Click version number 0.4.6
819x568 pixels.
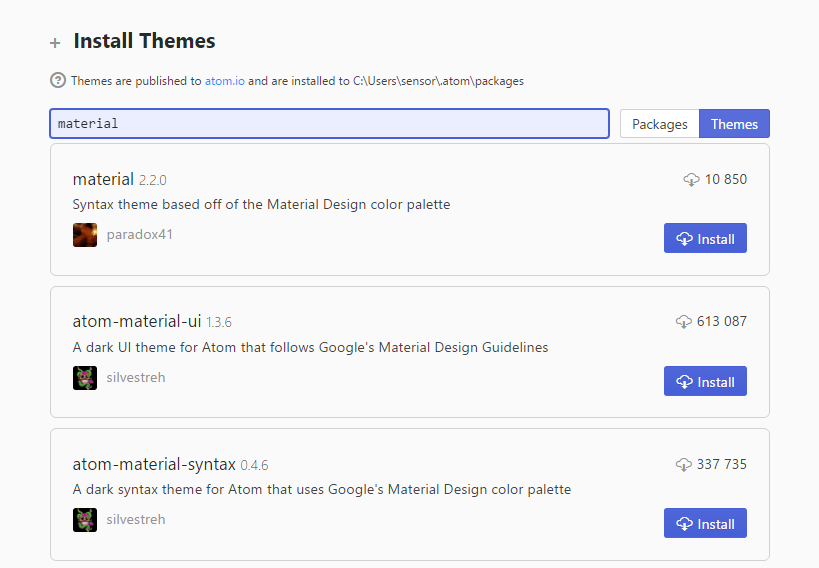click(x=254, y=466)
